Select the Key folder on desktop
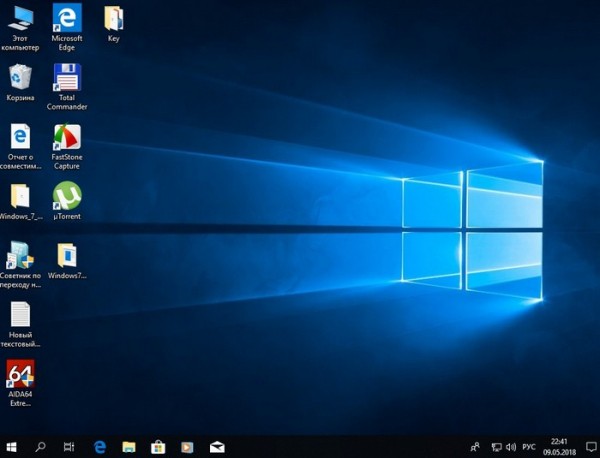This screenshot has width=600, height=458. click(x=114, y=23)
